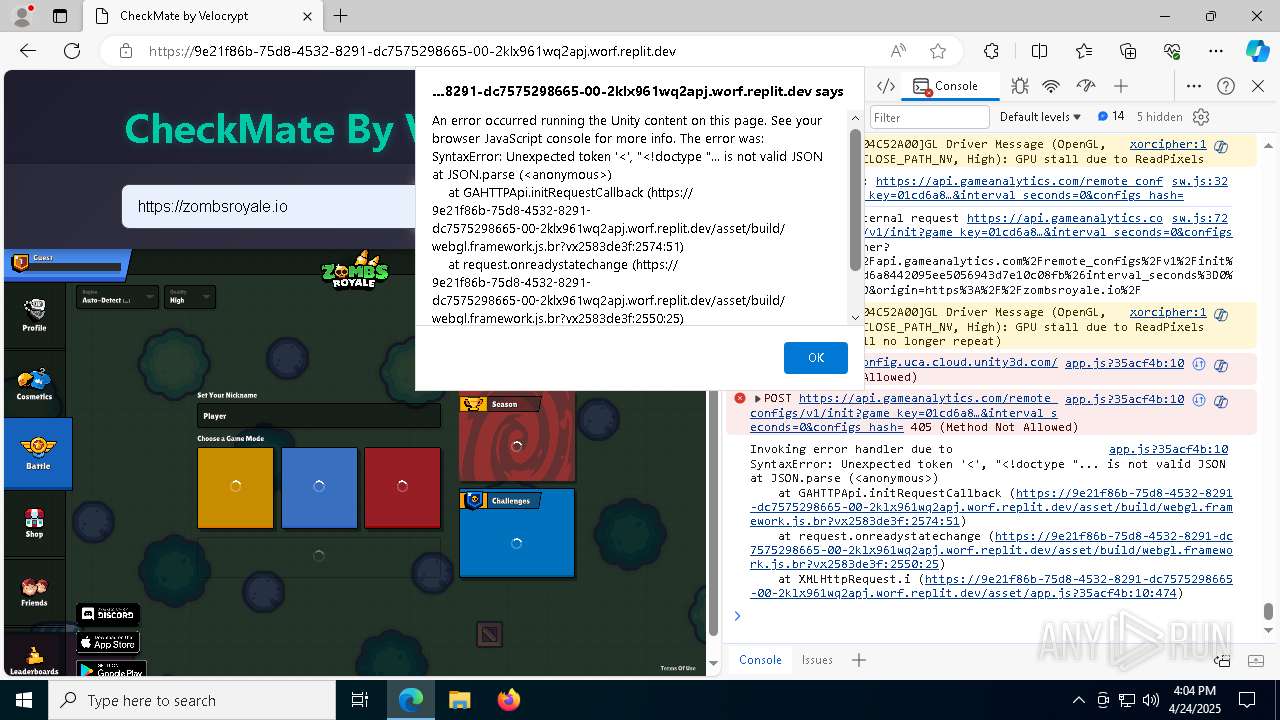Go back using the browser back arrow
This screenshot has width=1280, height=720.
28,51
